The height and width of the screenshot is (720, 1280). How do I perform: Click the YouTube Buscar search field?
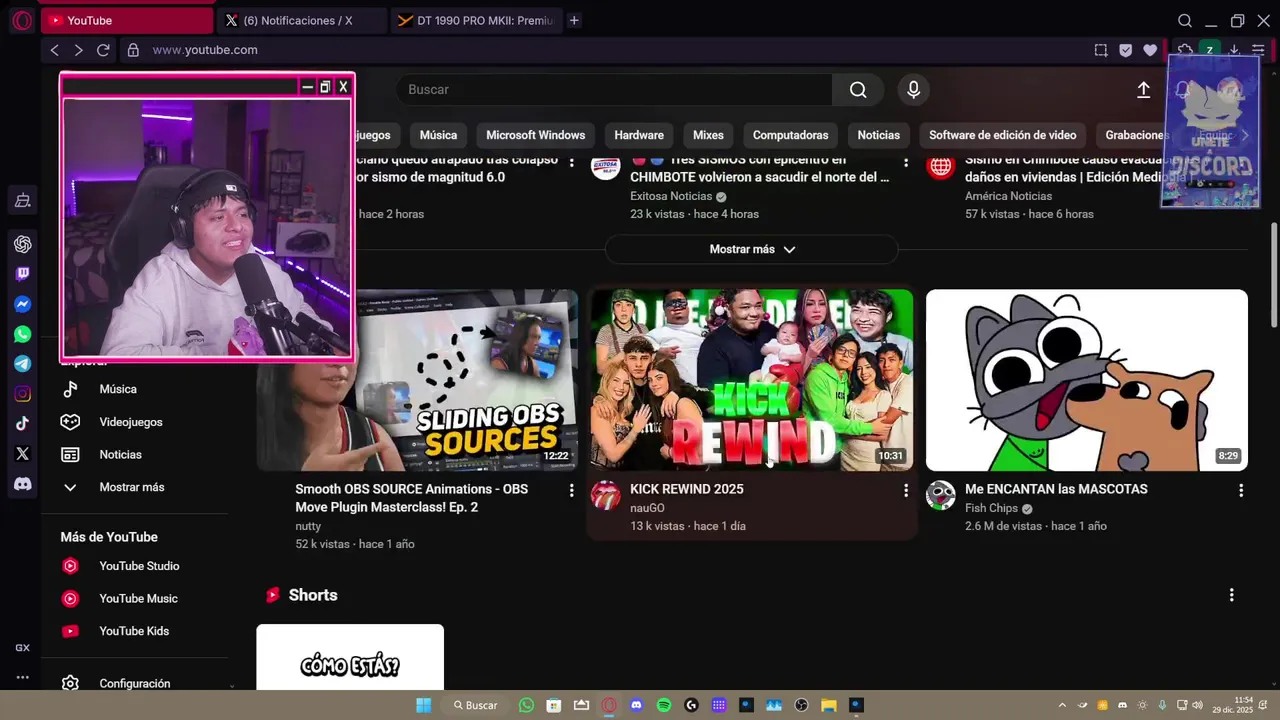(614, 90)
